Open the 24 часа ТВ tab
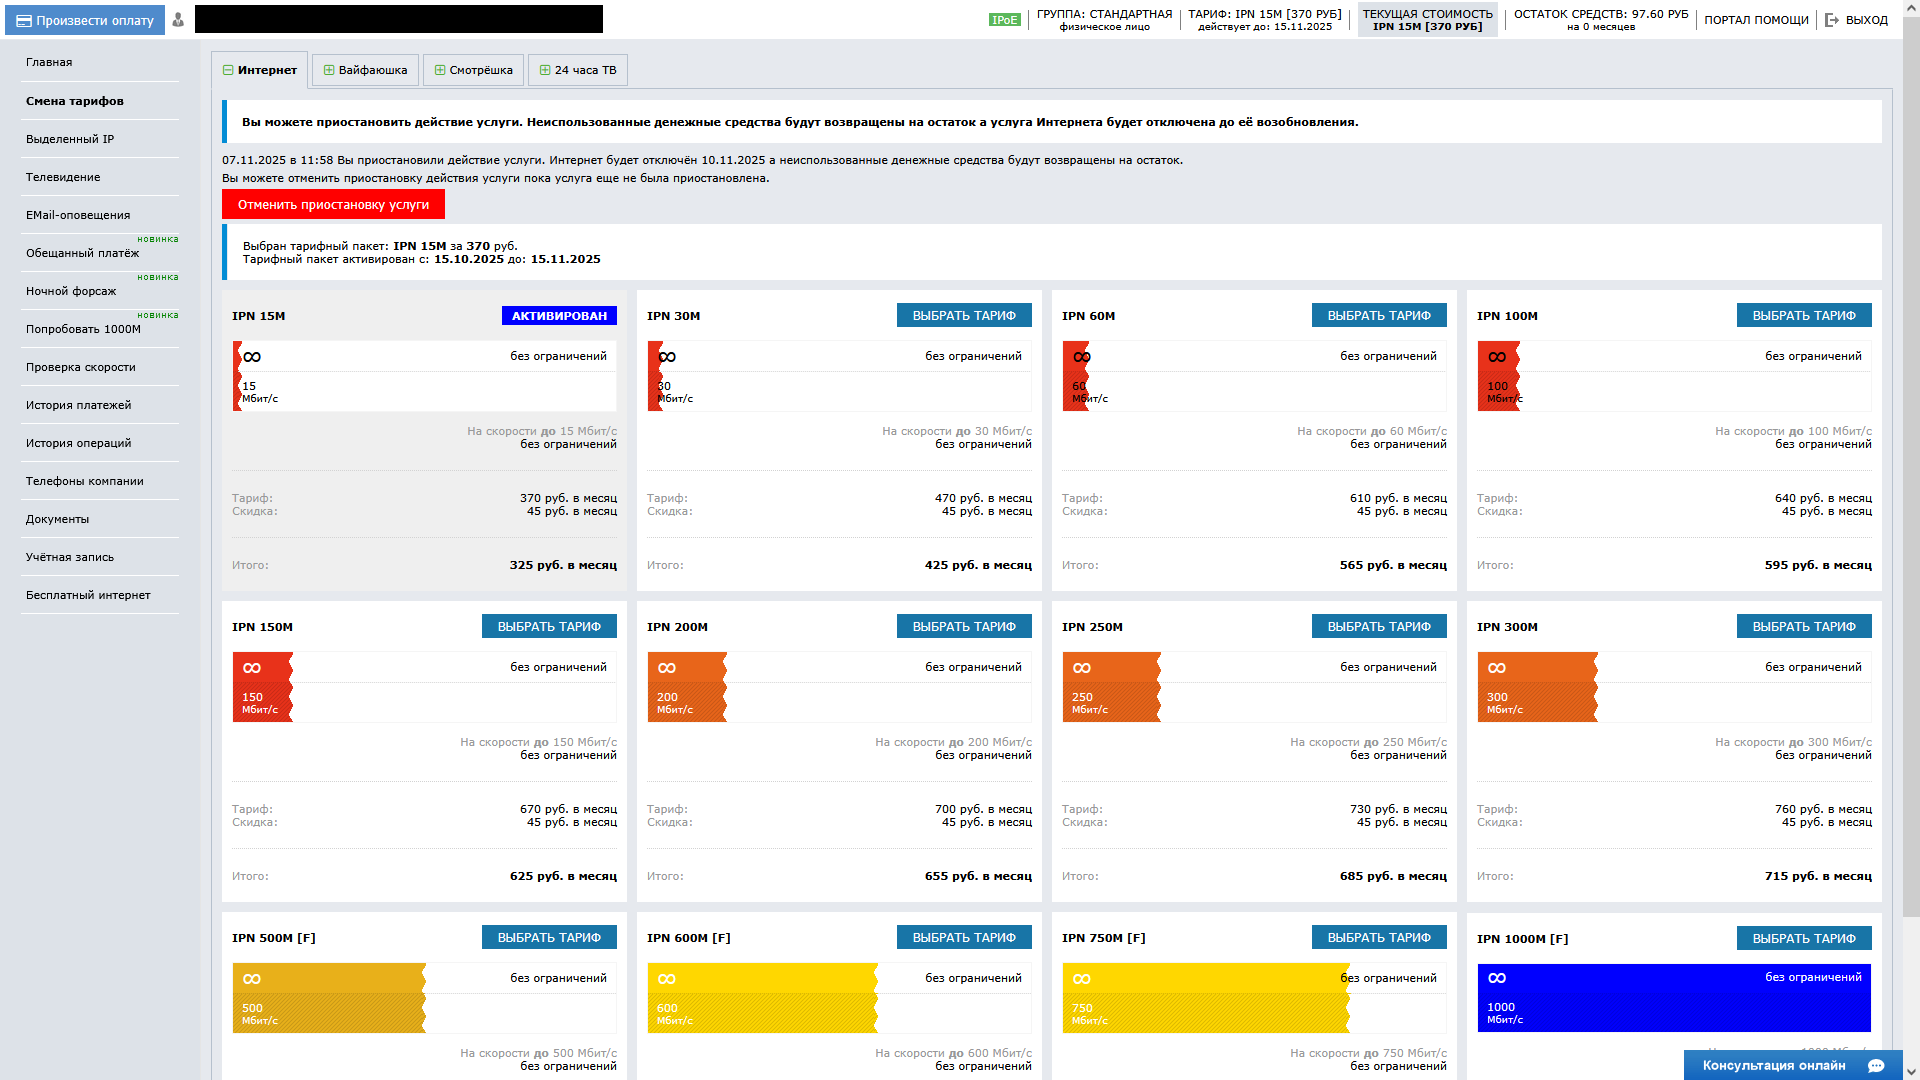 [x=578, y=70]
